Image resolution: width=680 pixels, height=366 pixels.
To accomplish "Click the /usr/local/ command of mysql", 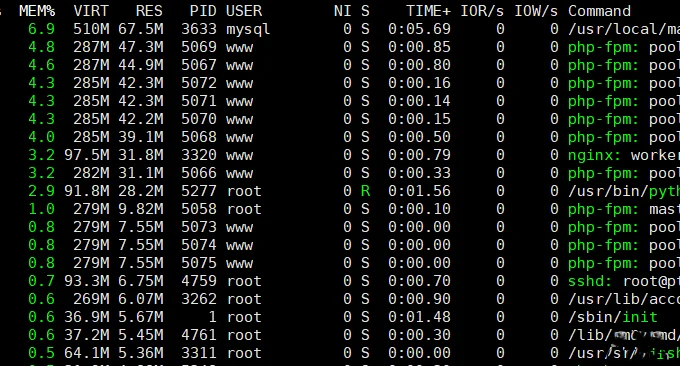I will (624, 29).
